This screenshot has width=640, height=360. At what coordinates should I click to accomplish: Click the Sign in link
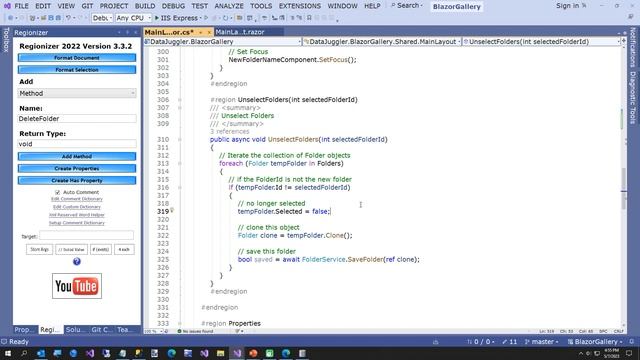click(567, 6)
